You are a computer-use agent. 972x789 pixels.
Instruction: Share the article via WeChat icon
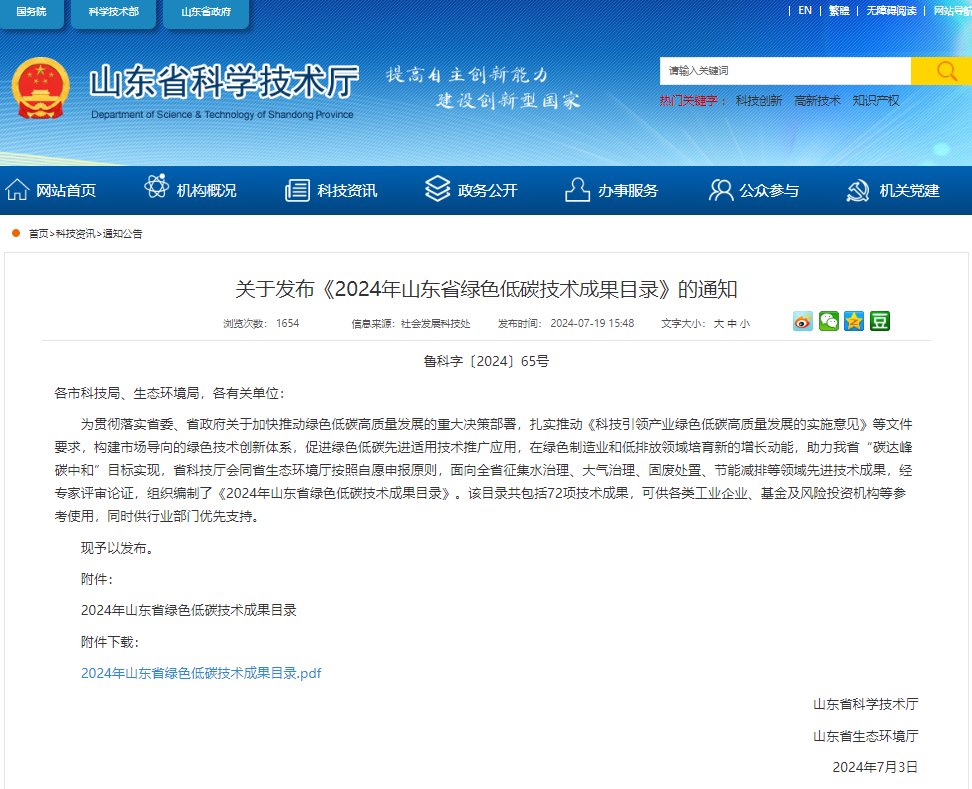click(828, 321)
